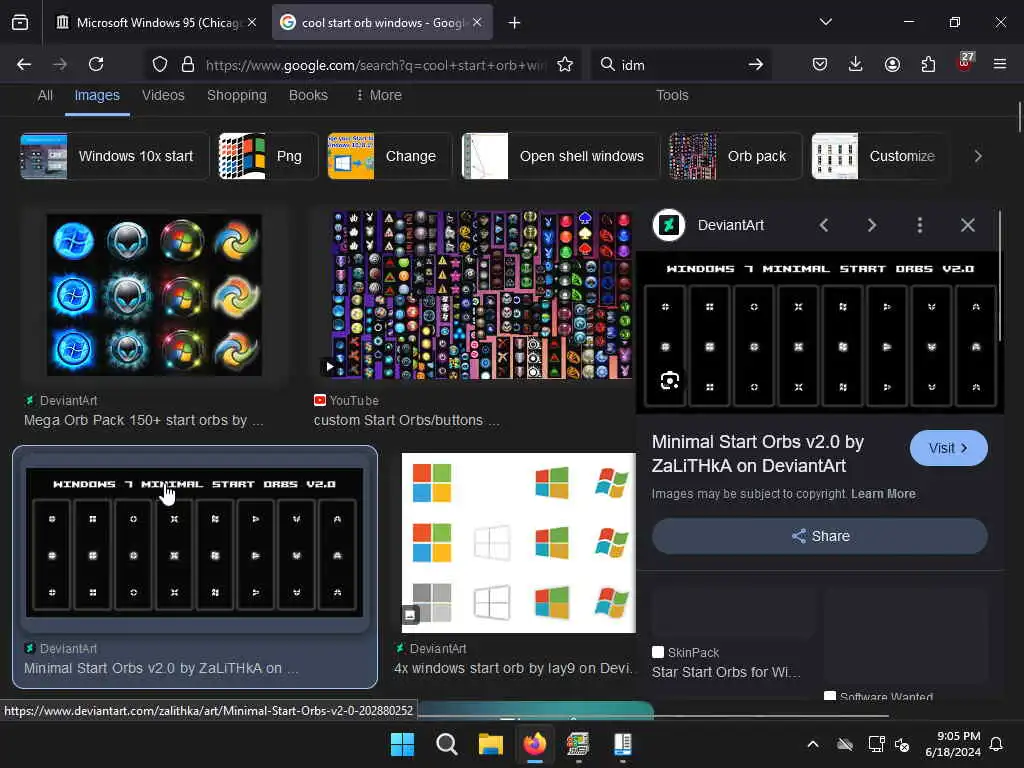
Task: Show previous image in preview panel
Action: pyautogui.click(x=824, y=225)
